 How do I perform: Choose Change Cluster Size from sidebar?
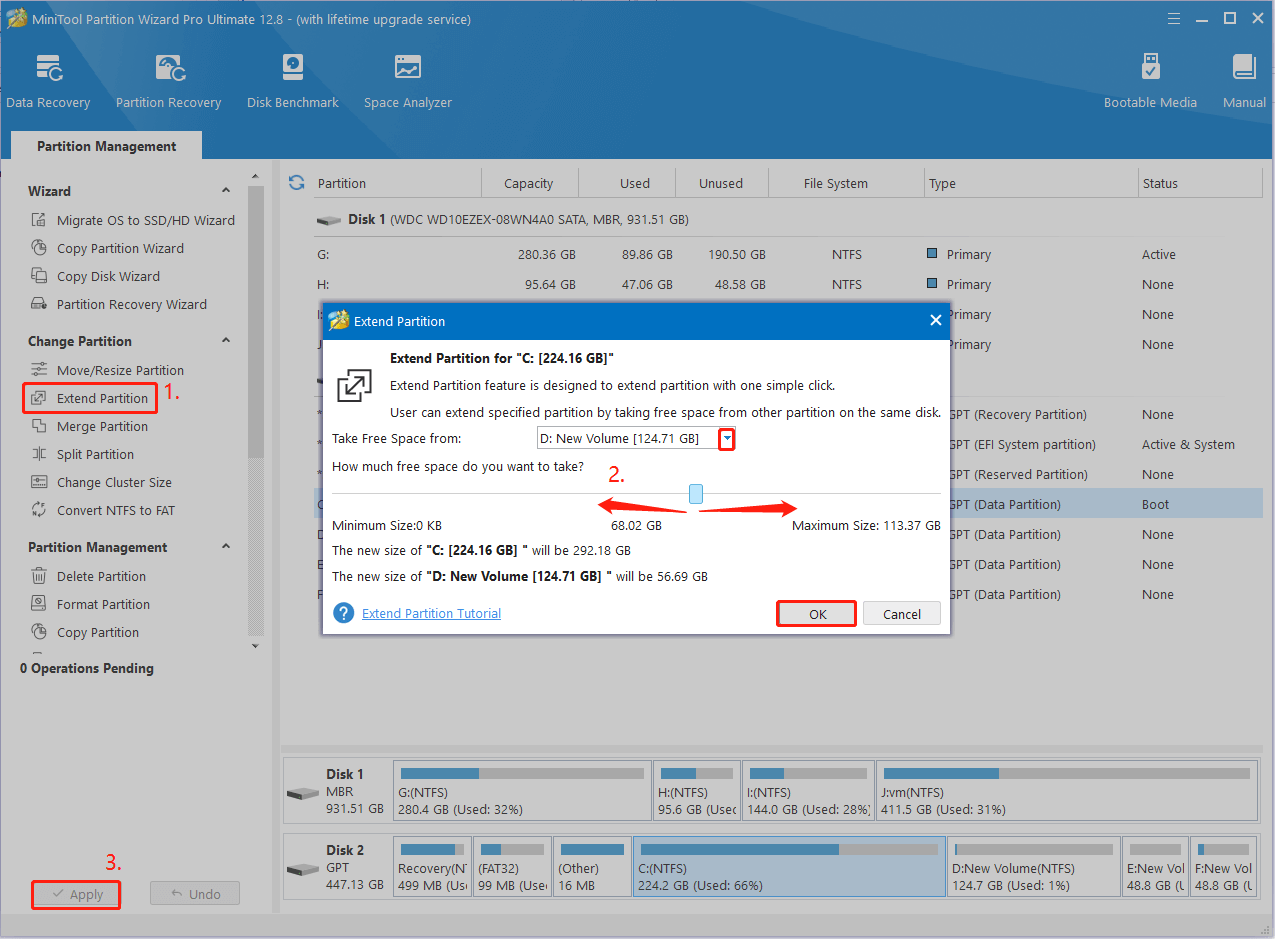114,482
